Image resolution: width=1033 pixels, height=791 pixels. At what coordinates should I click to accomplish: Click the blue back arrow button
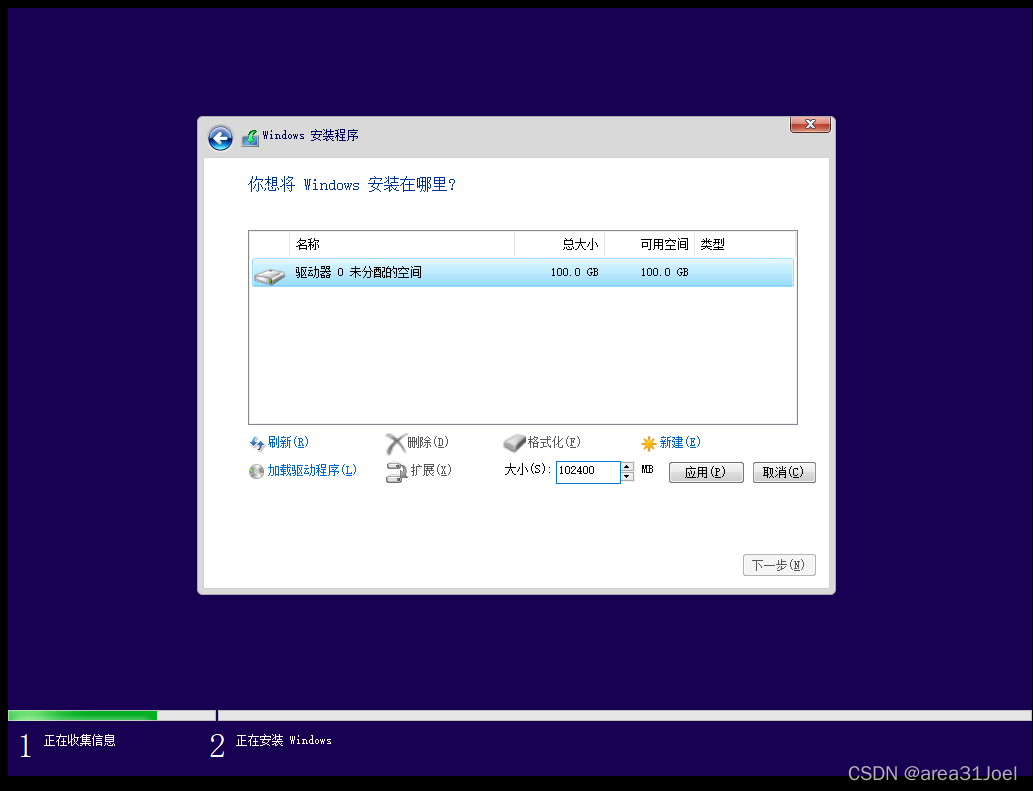[x=220, y=138]
